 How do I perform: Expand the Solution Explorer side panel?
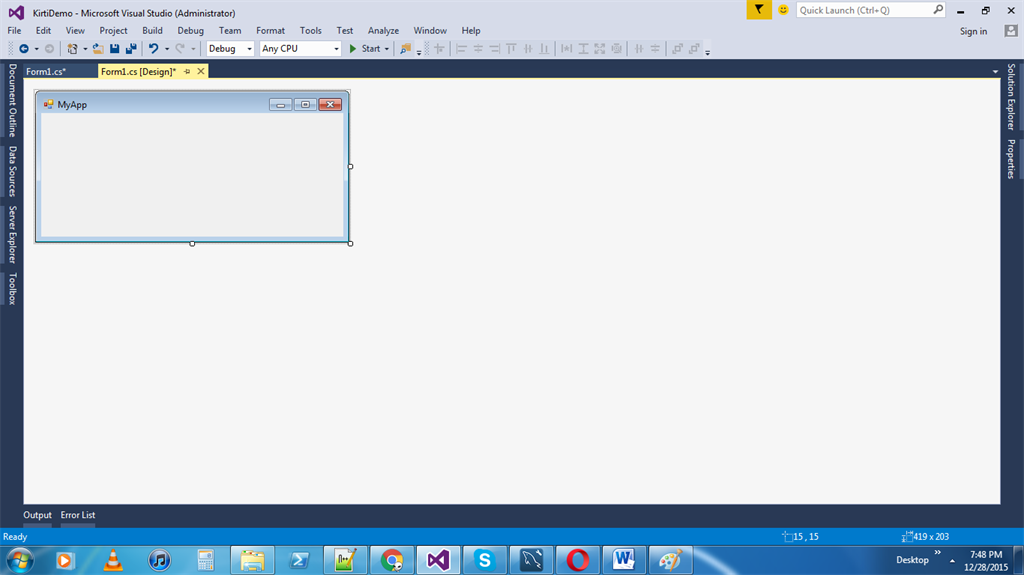[x=1011, y=97]
